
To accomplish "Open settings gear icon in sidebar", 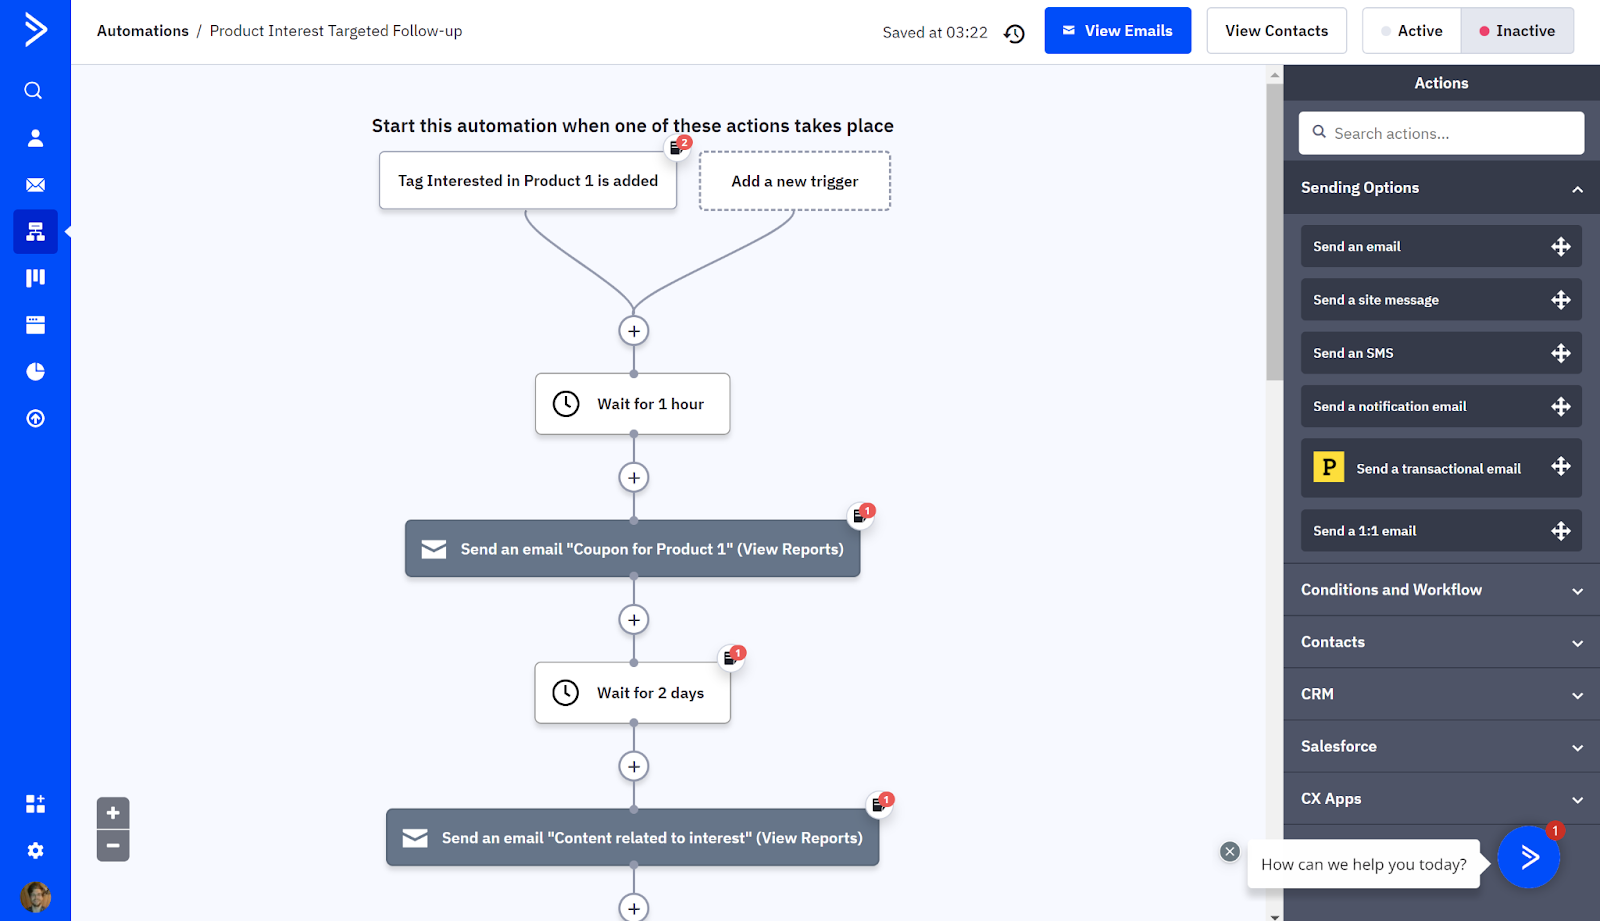I will [35, 851].
